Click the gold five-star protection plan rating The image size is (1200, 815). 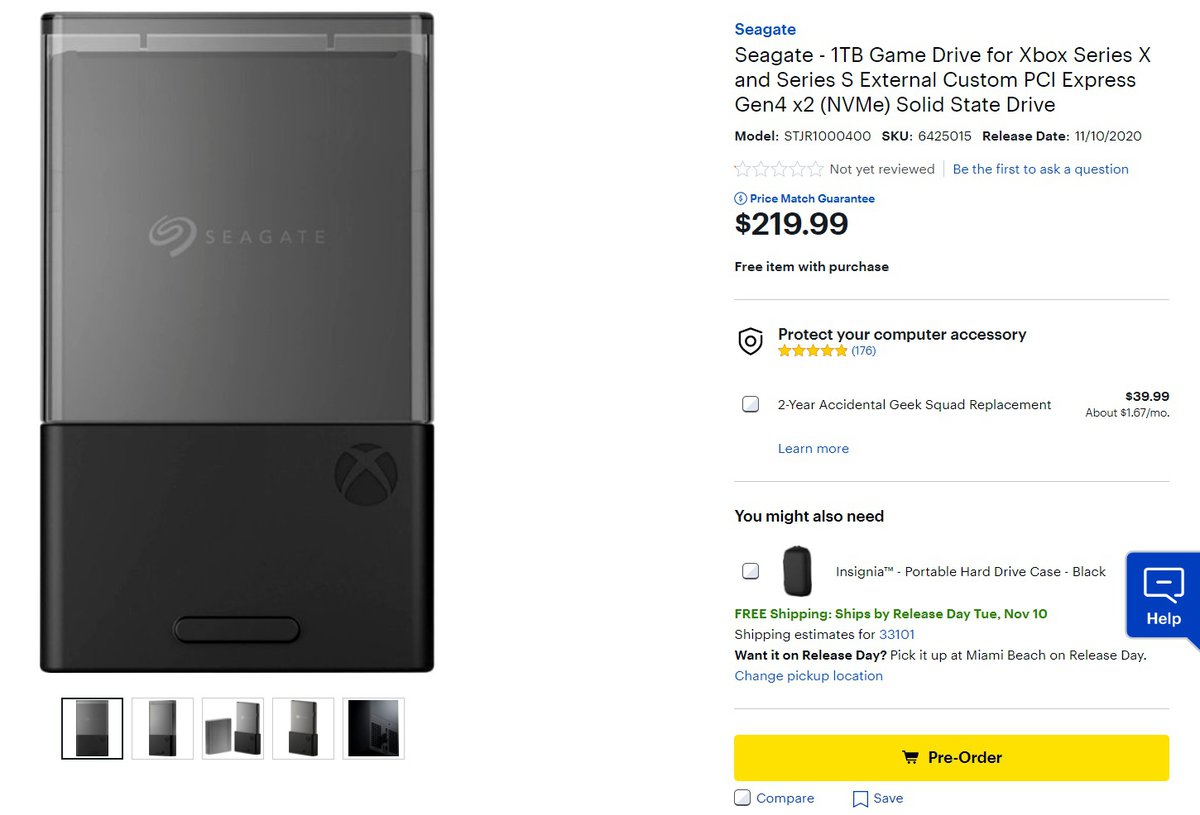(812, 351)
